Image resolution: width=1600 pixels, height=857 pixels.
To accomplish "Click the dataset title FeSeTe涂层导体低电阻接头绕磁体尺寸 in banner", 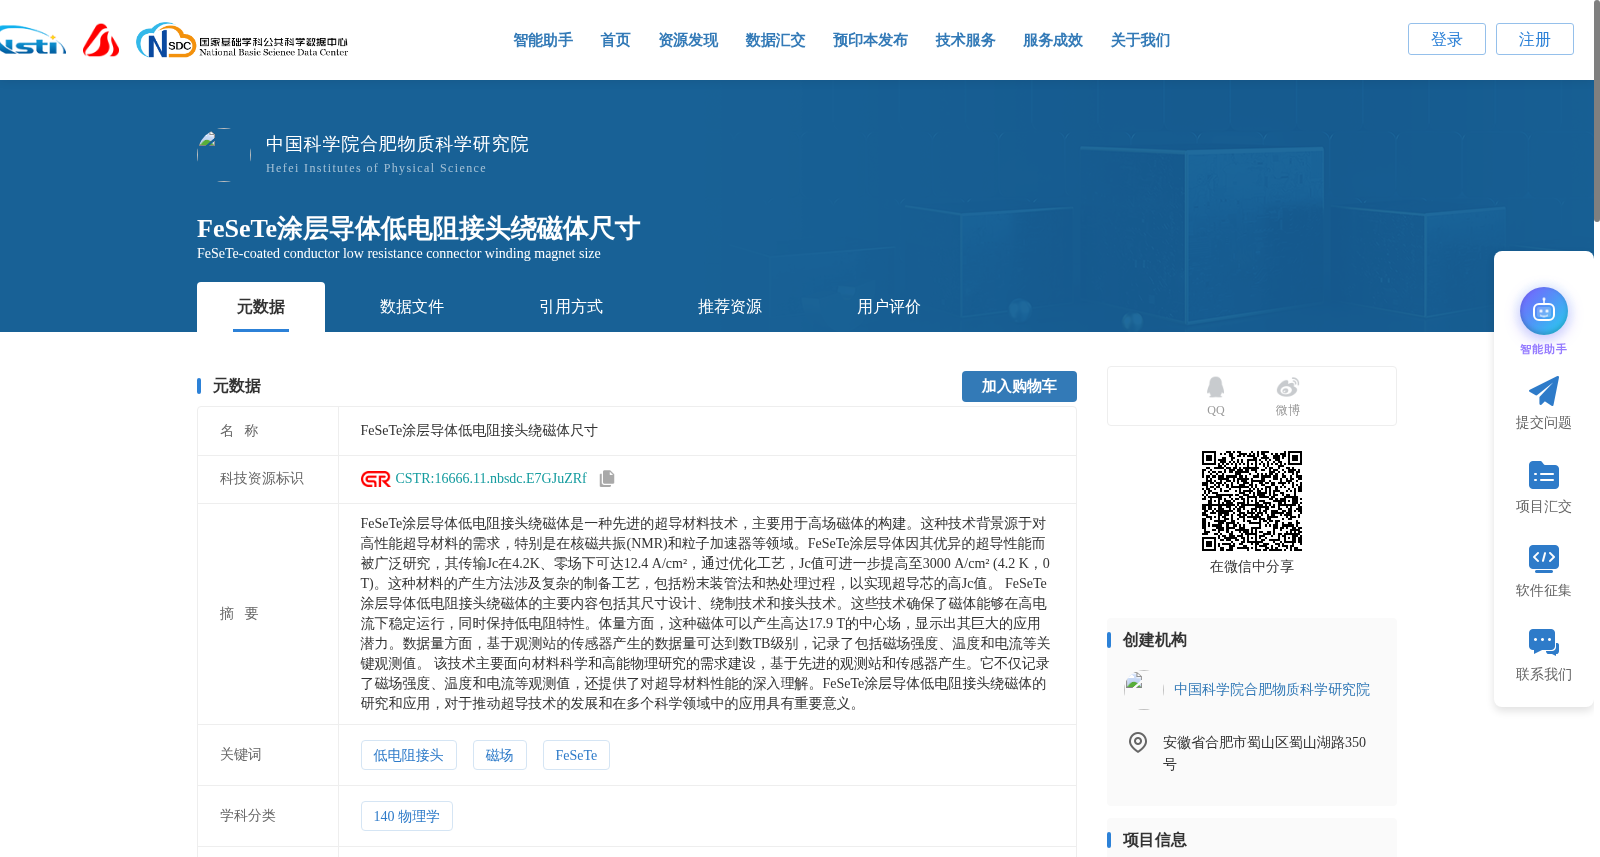I will [418, 229].
